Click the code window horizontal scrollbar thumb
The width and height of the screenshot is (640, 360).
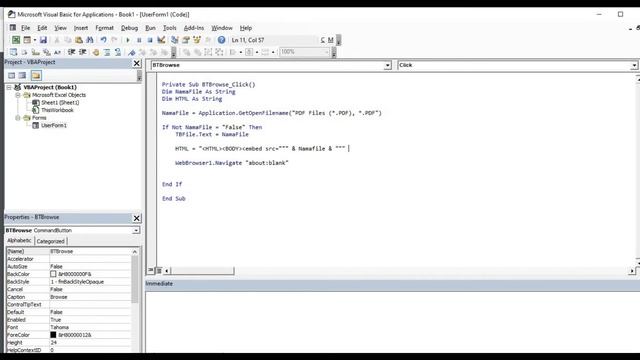202,271
